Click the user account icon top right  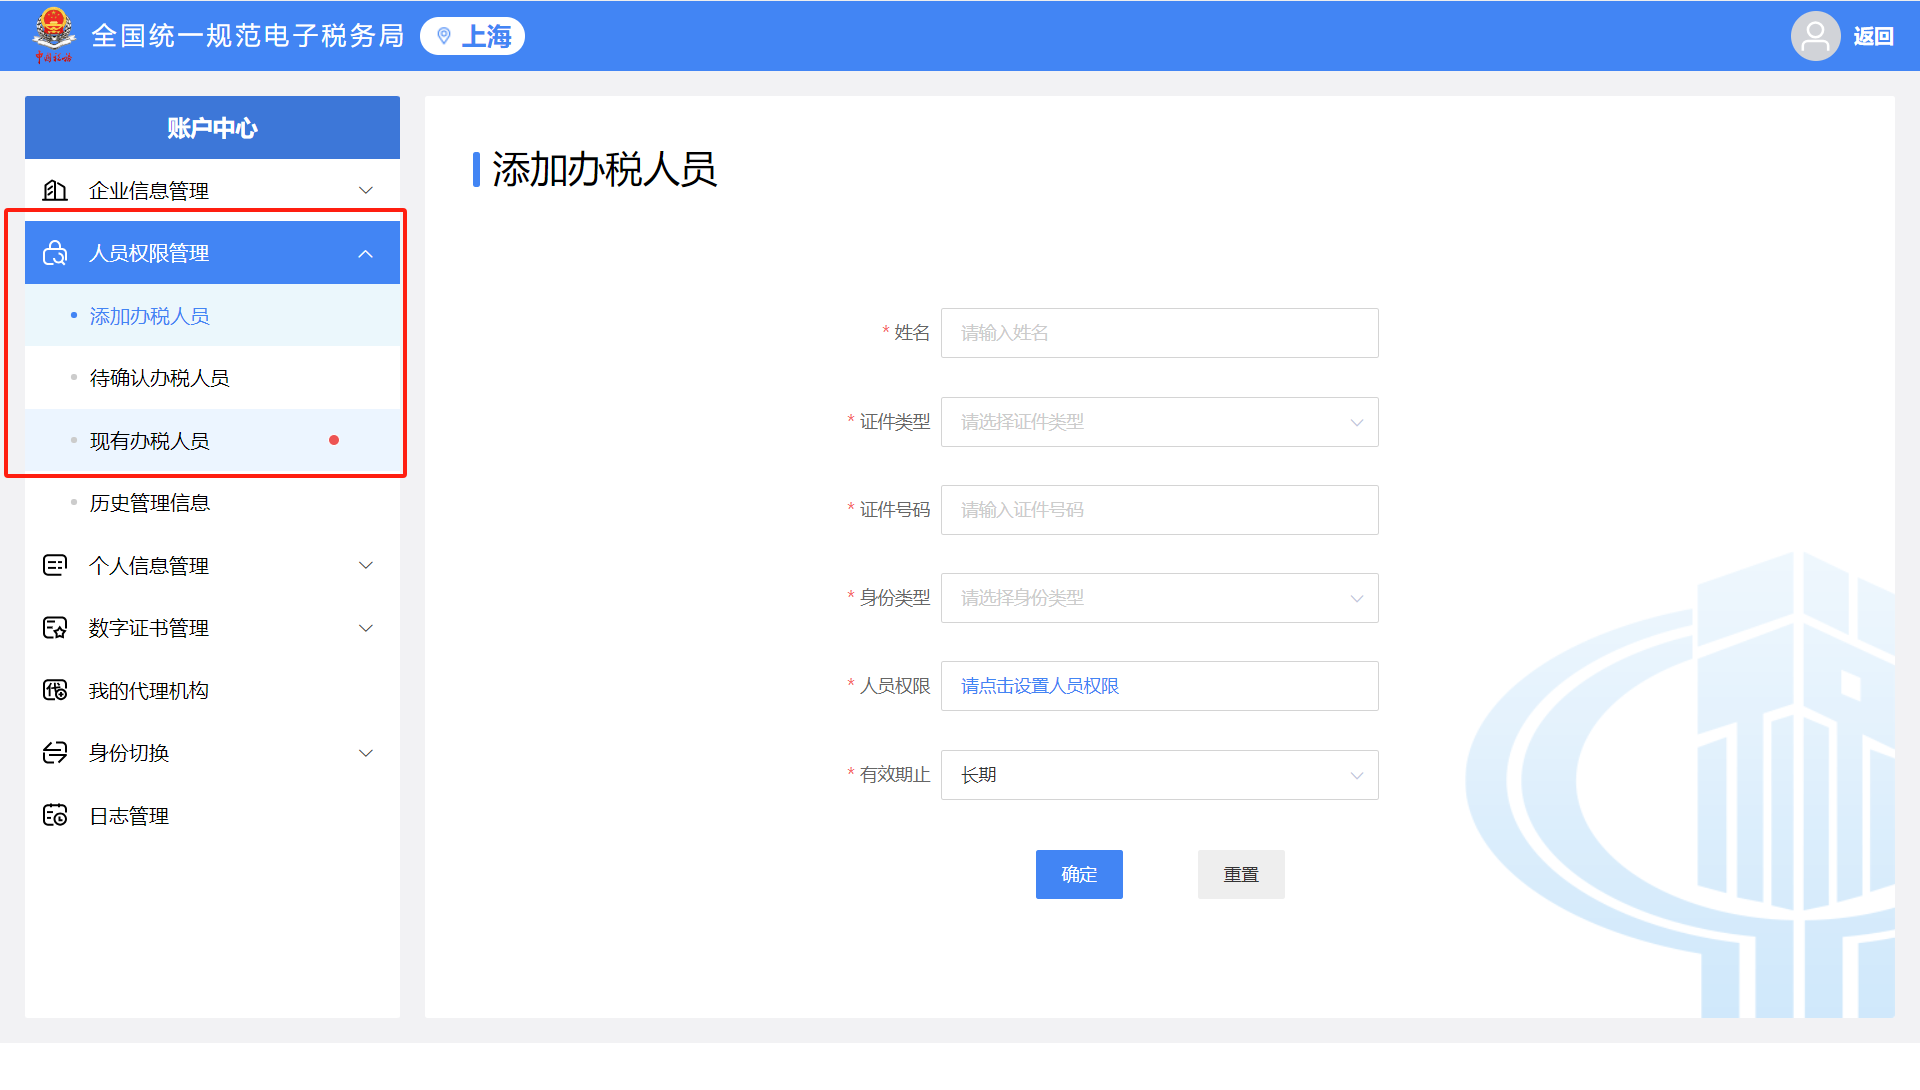click(1813, 36)
